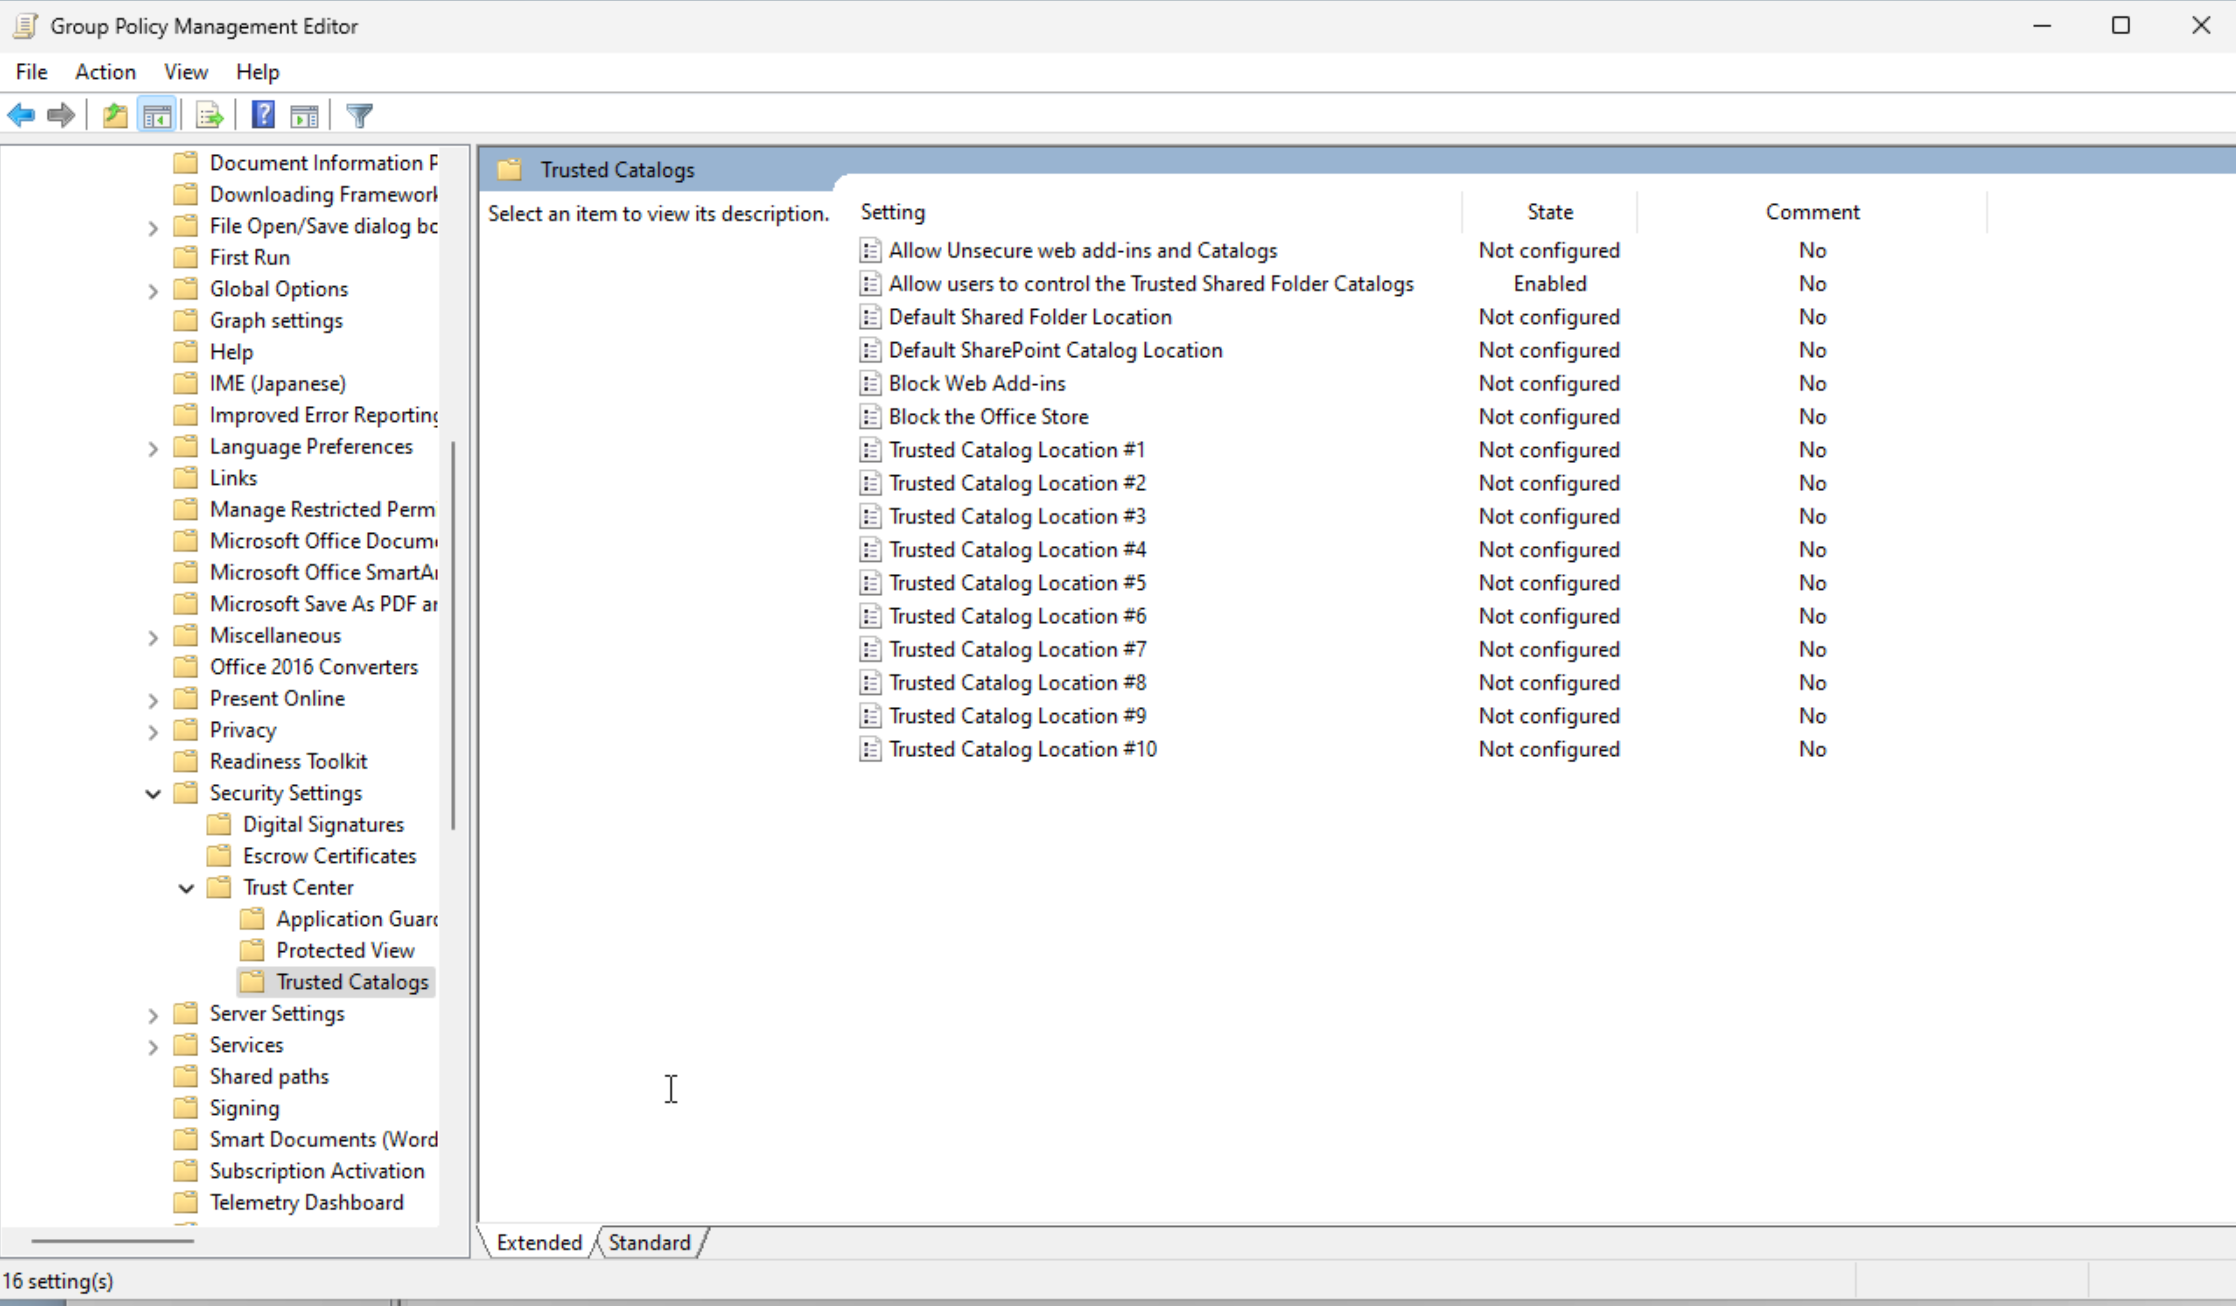Expand the Server Settings node
The image size is (2236, 1306).
(153, 1016)
